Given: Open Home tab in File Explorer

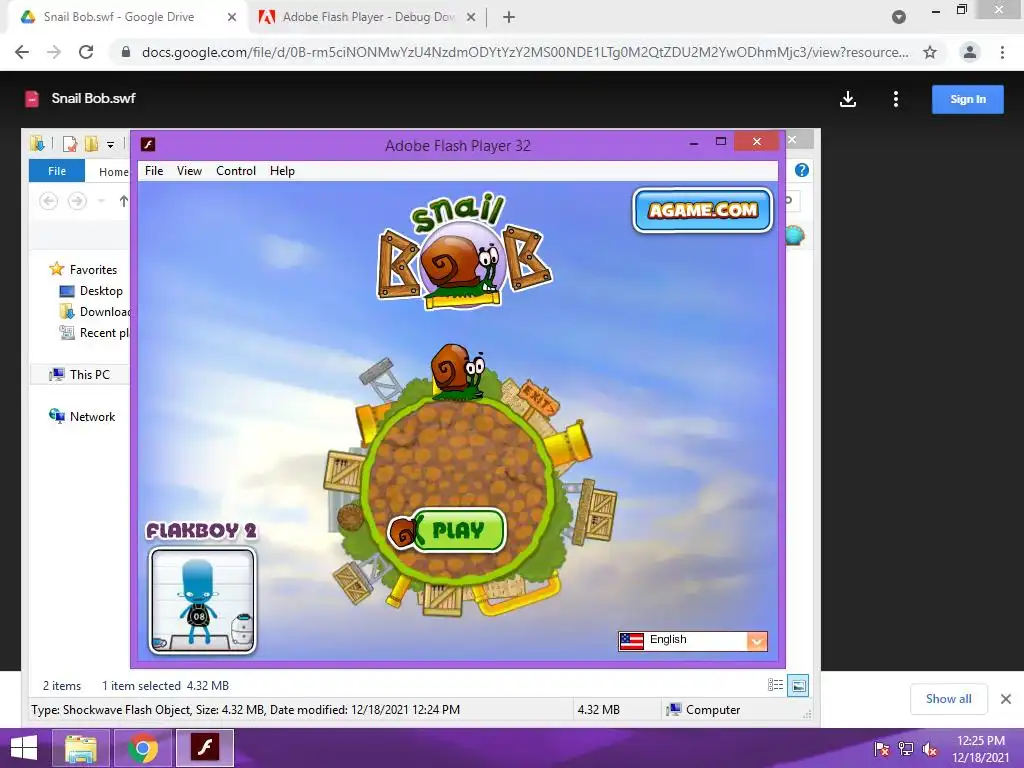Looking at the screenshot, I should pyautogui.click(x=113, y=172).
